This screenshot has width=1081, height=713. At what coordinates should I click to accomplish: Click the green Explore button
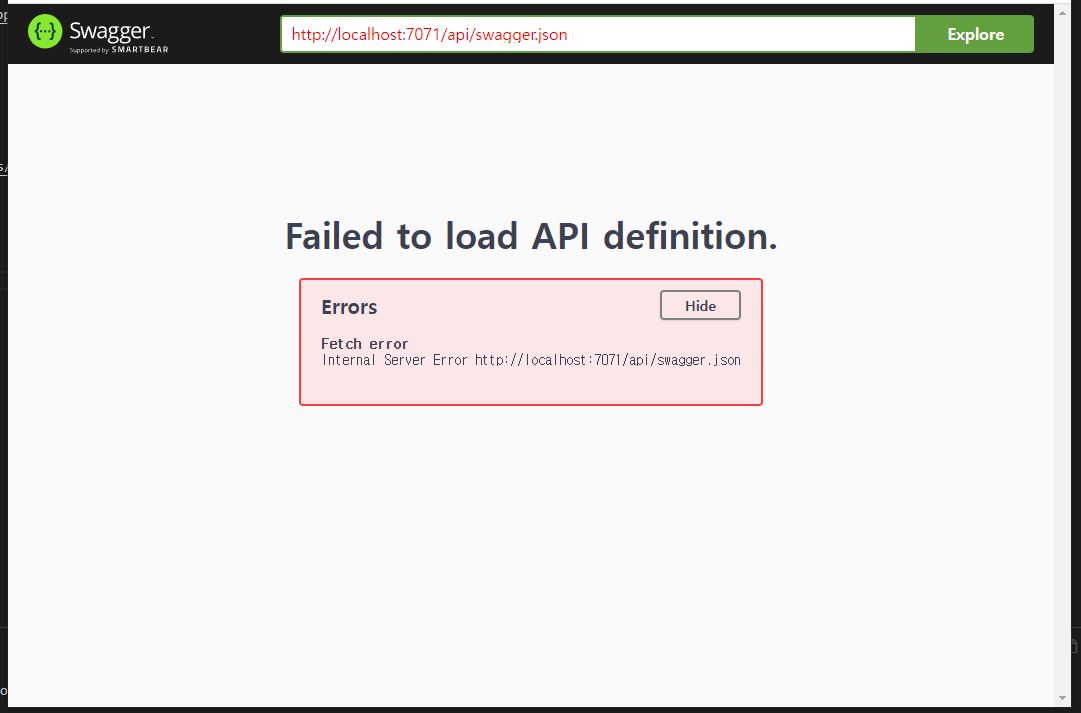975,34
